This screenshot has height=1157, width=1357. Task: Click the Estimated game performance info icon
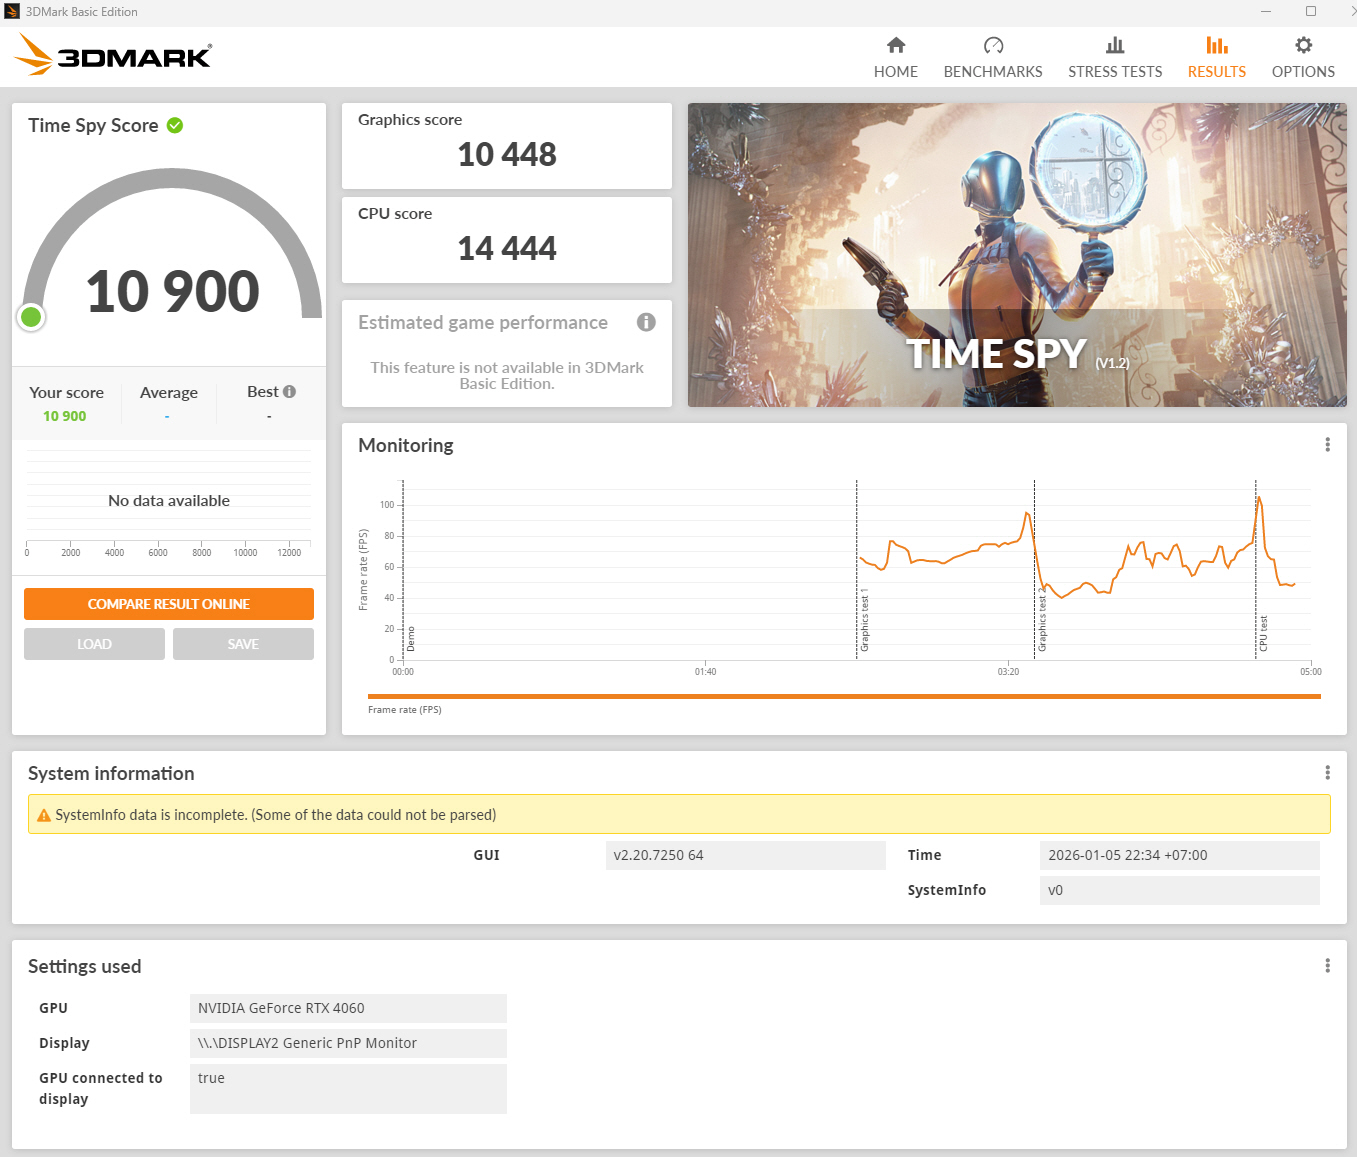coord(646,322)
